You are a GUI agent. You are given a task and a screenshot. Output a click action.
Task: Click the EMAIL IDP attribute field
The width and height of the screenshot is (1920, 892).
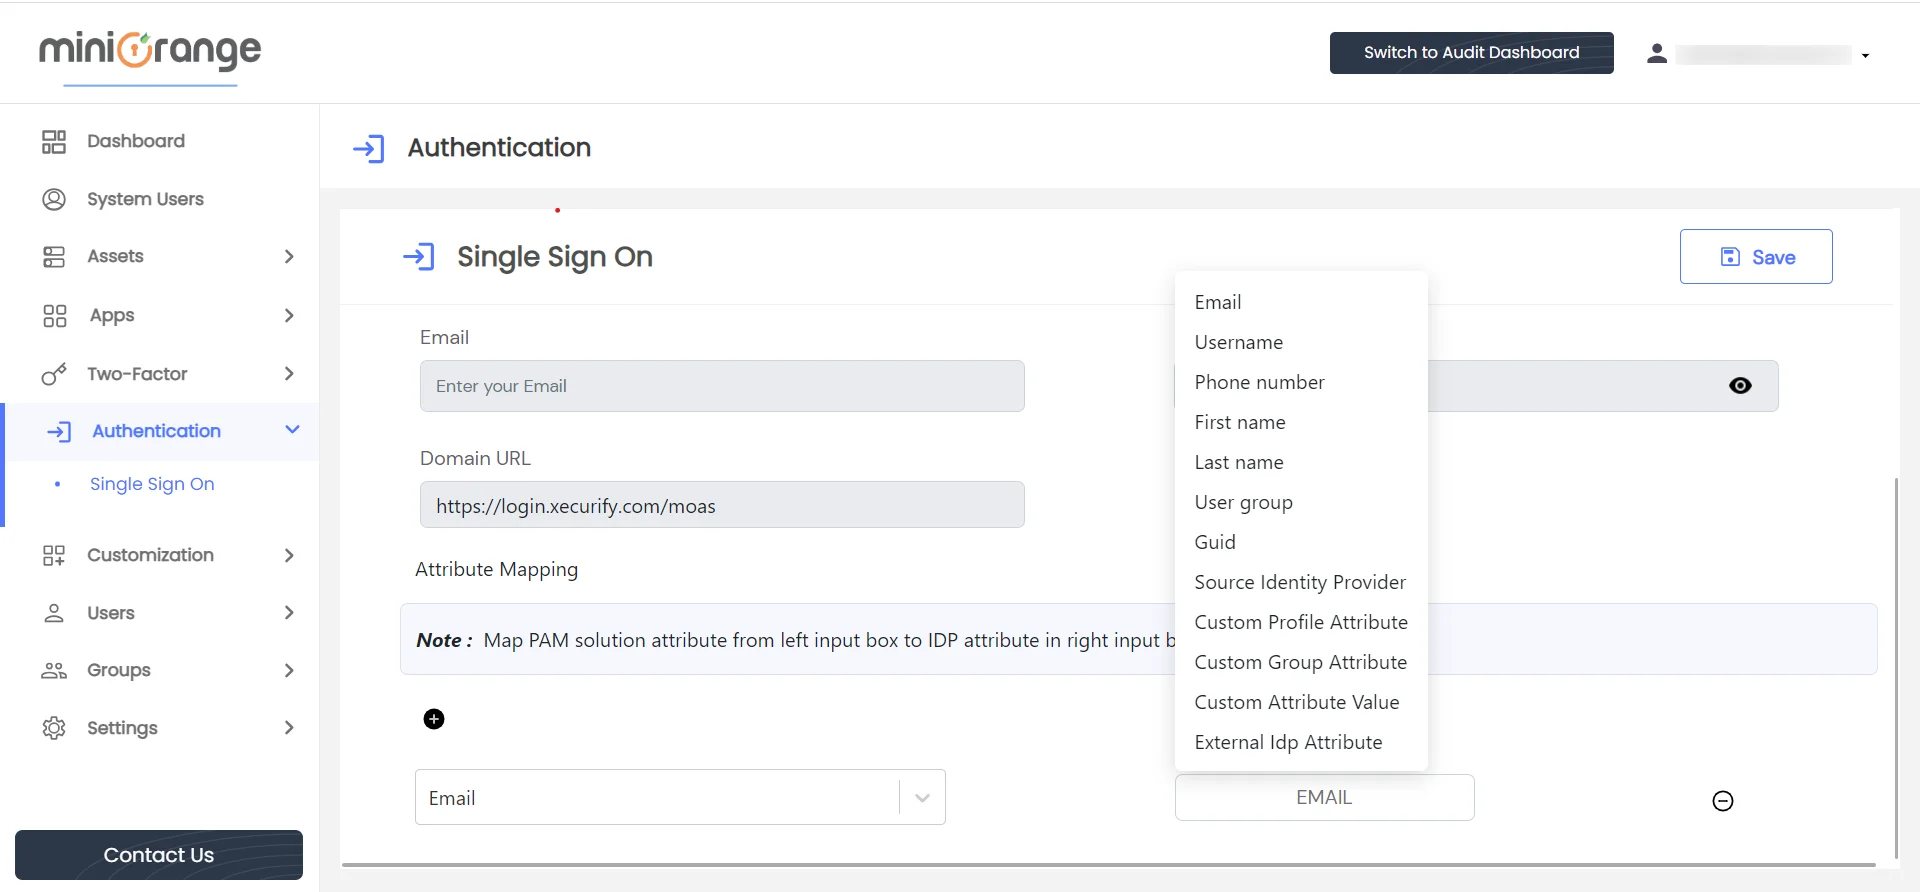(1324, 797)
